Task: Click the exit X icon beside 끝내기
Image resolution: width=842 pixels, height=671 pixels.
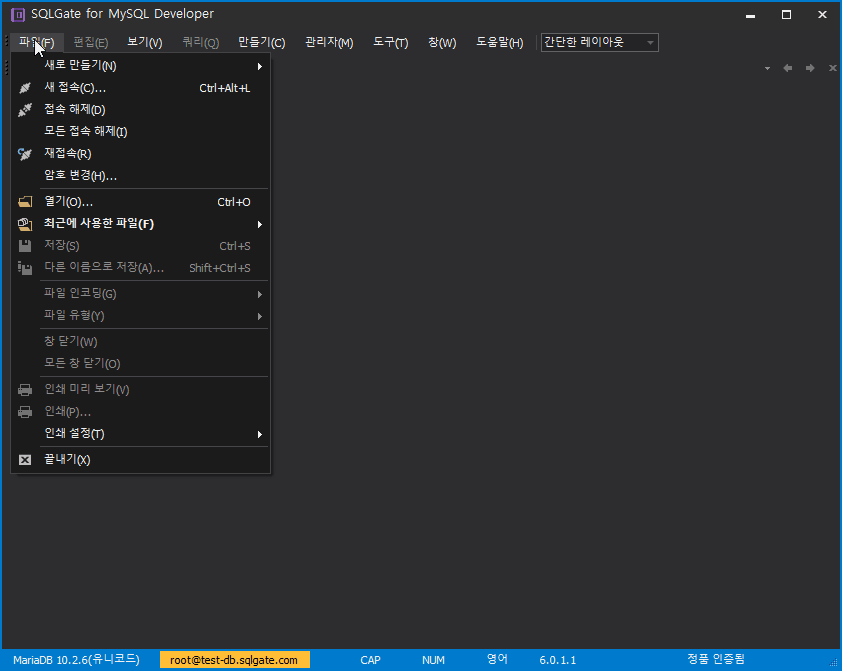Action: point(25,460)
